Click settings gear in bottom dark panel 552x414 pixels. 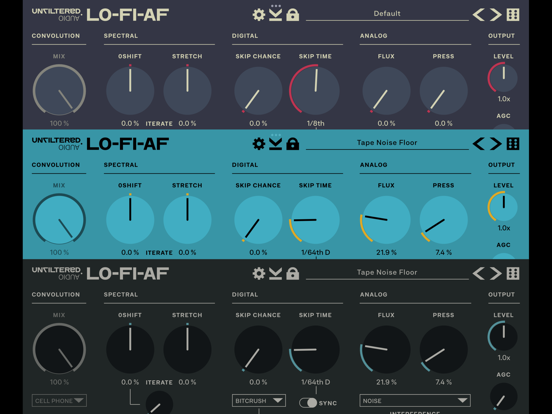click(258, 274)
